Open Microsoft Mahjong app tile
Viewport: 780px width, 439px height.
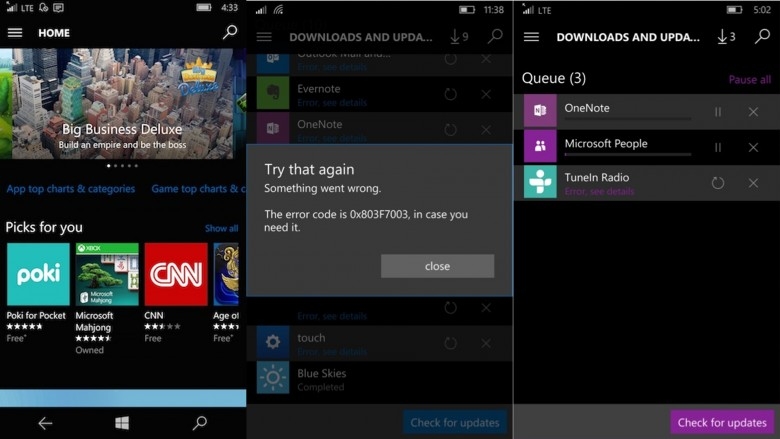click(107, 274)
